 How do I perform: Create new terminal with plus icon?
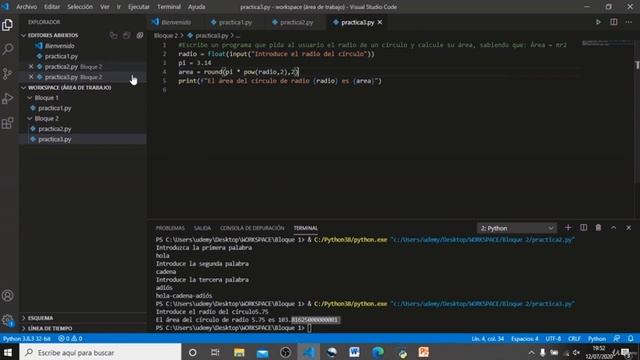[568, 228]
